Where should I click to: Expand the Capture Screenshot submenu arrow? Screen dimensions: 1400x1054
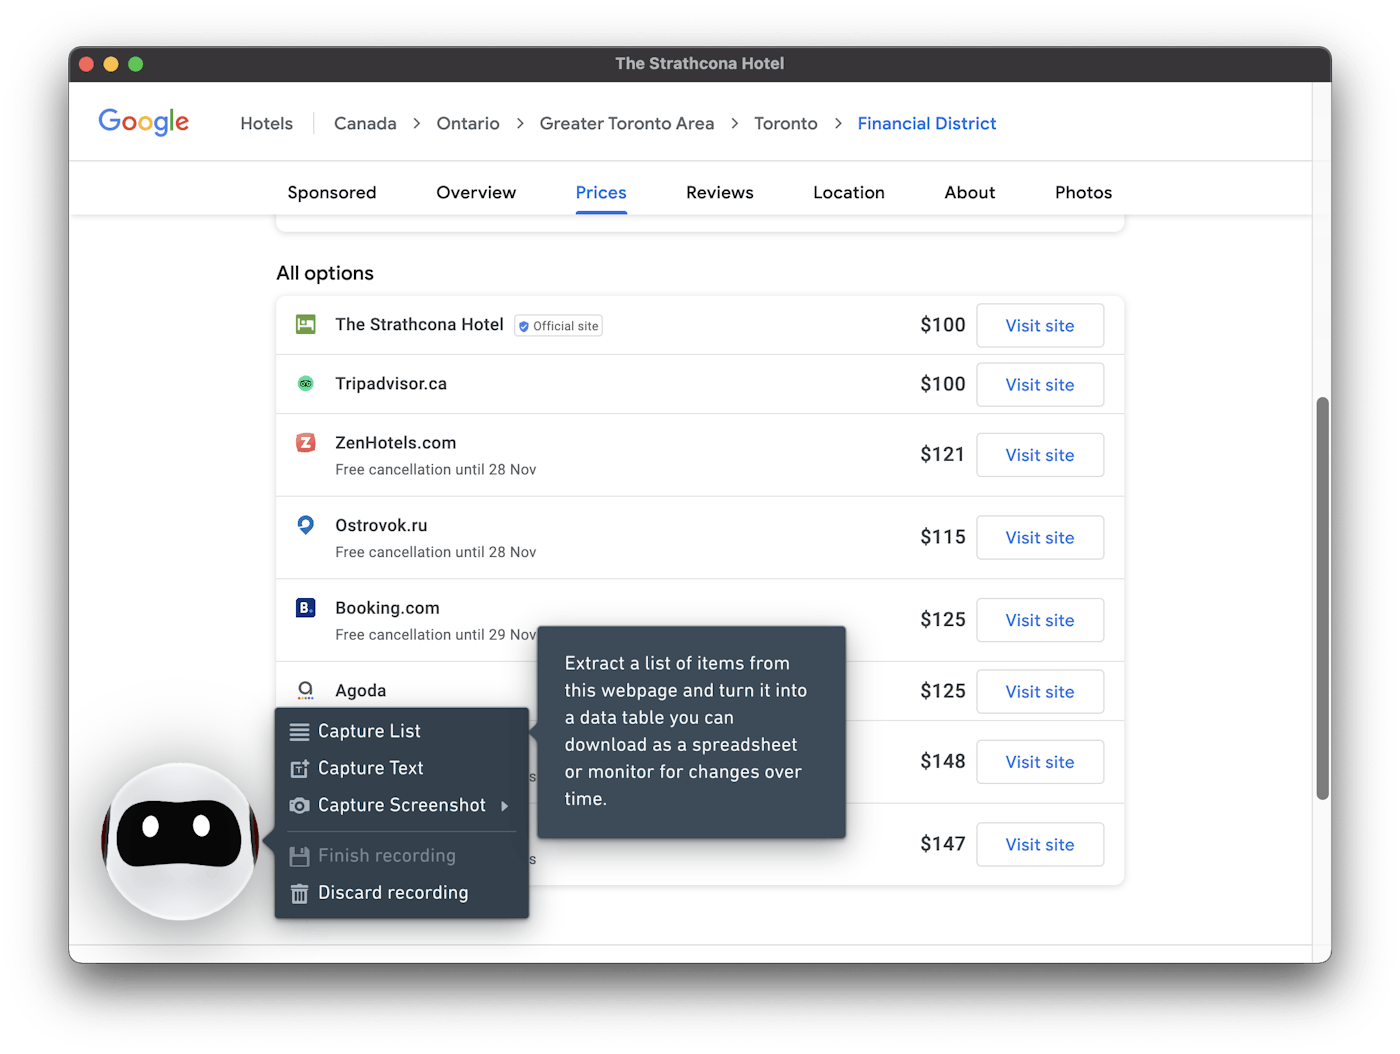(505, 806)
